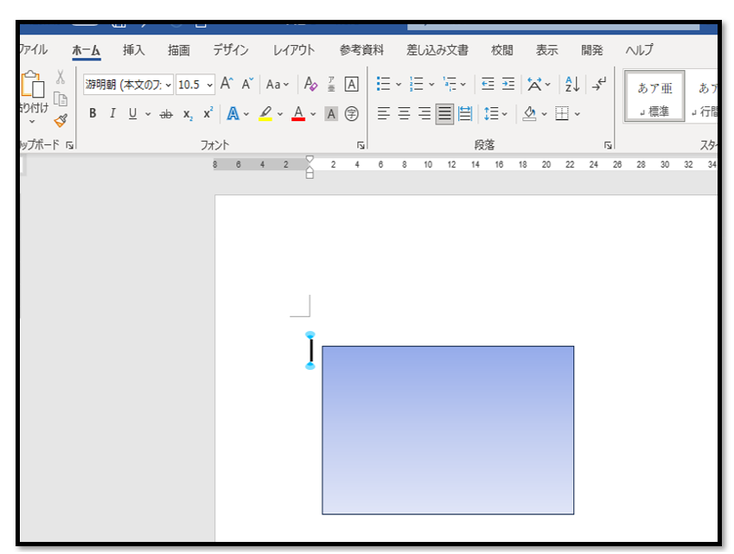The image size is (734, 554).
Task: Open the ファイル tab
Action: (x=33, y=50)
